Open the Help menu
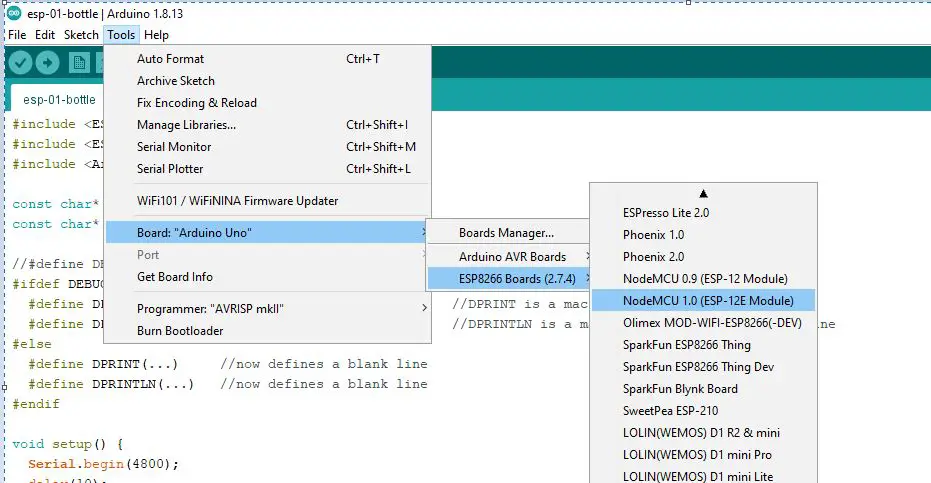This screenshot has height=483, width=931. [156, 35]
